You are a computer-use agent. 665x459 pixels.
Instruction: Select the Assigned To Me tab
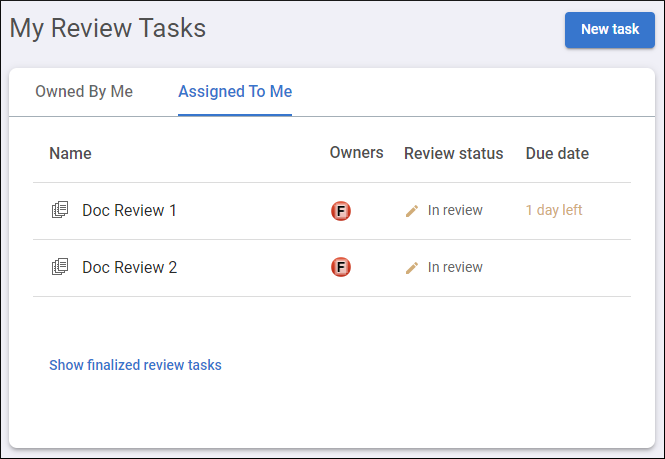[235, 92]
